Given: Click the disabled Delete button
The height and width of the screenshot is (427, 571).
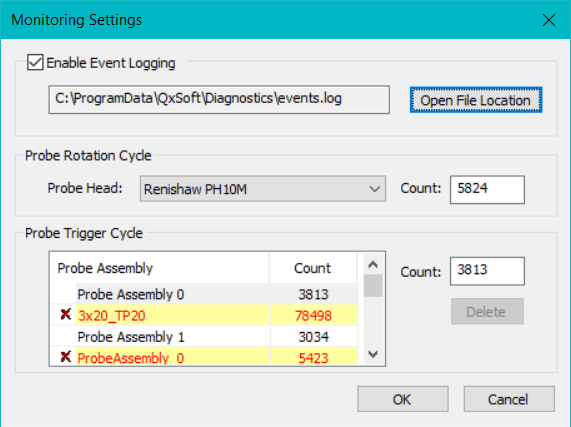Looking at the screenshot, I should (487, 311).
